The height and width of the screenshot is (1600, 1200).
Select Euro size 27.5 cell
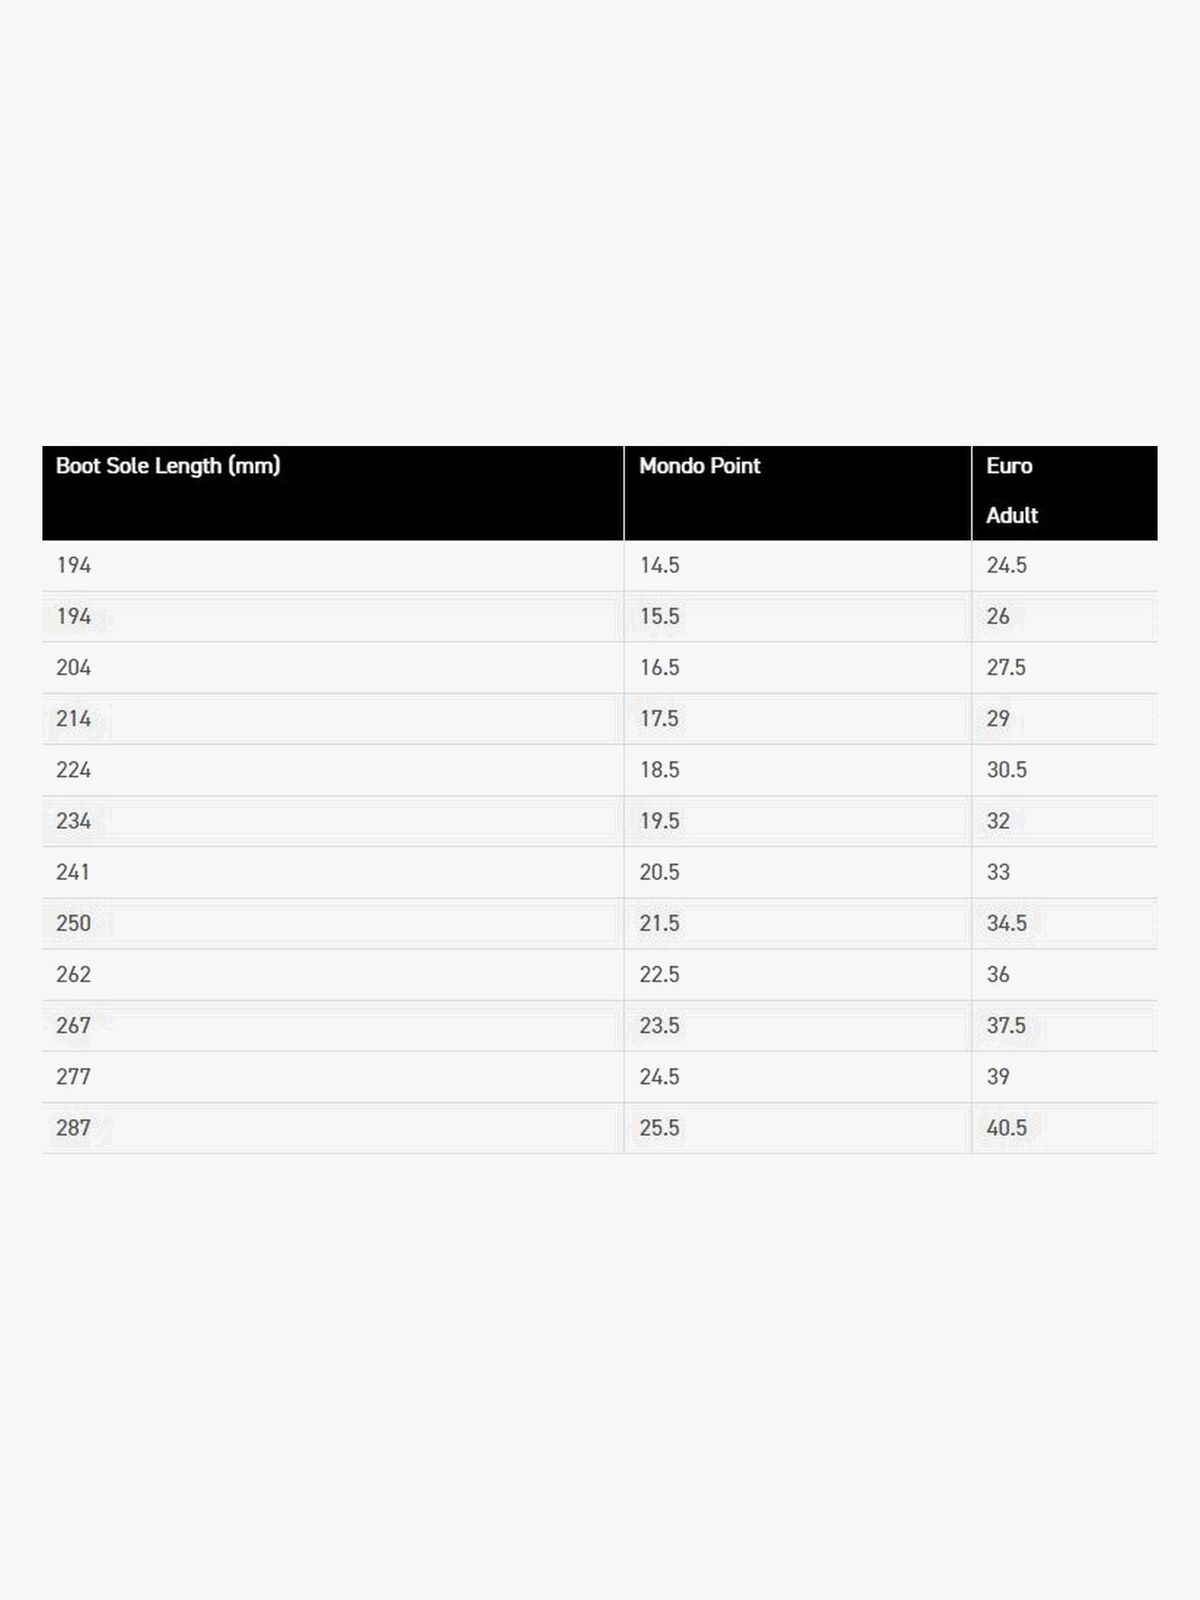point(1006,667)
